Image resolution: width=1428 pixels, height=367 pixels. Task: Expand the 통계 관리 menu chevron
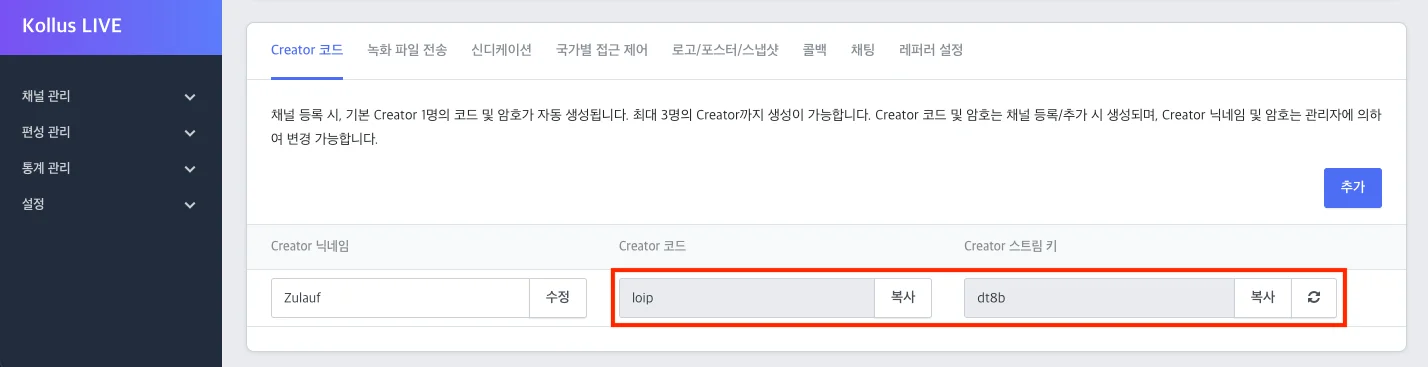[x=190, y=169]
